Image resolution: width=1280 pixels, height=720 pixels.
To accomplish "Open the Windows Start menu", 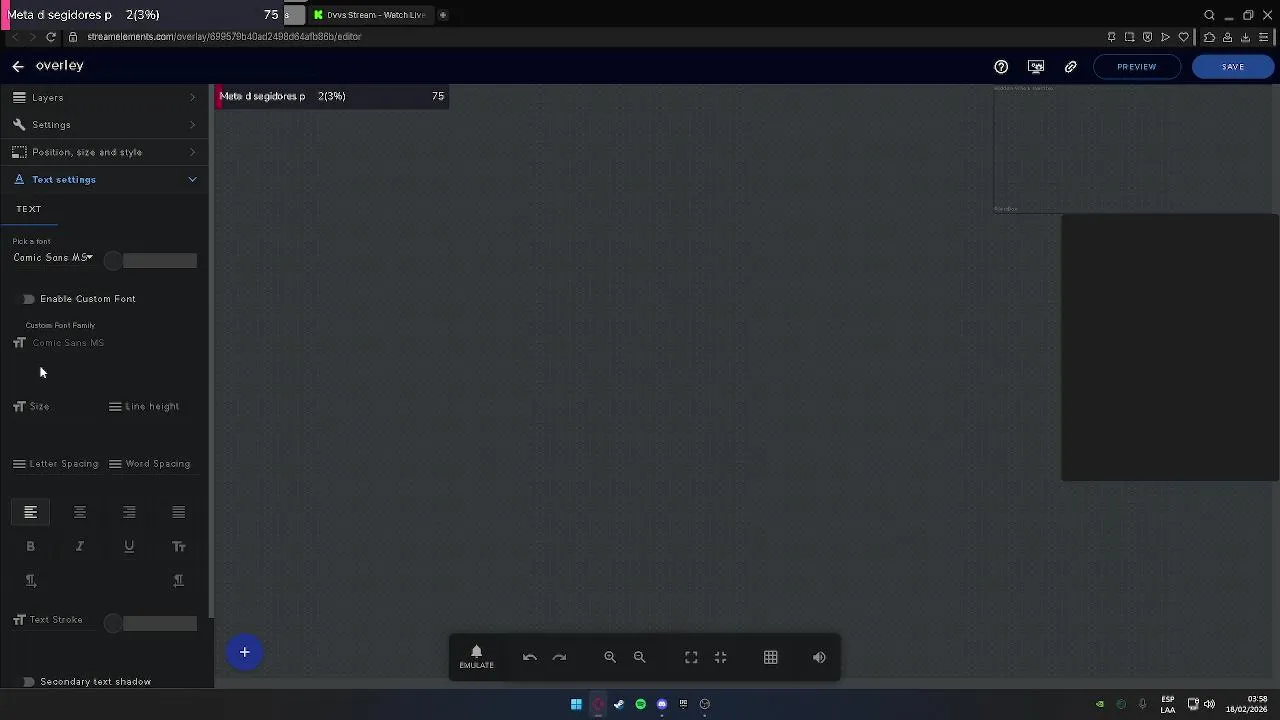I will [x=576, y=704].
